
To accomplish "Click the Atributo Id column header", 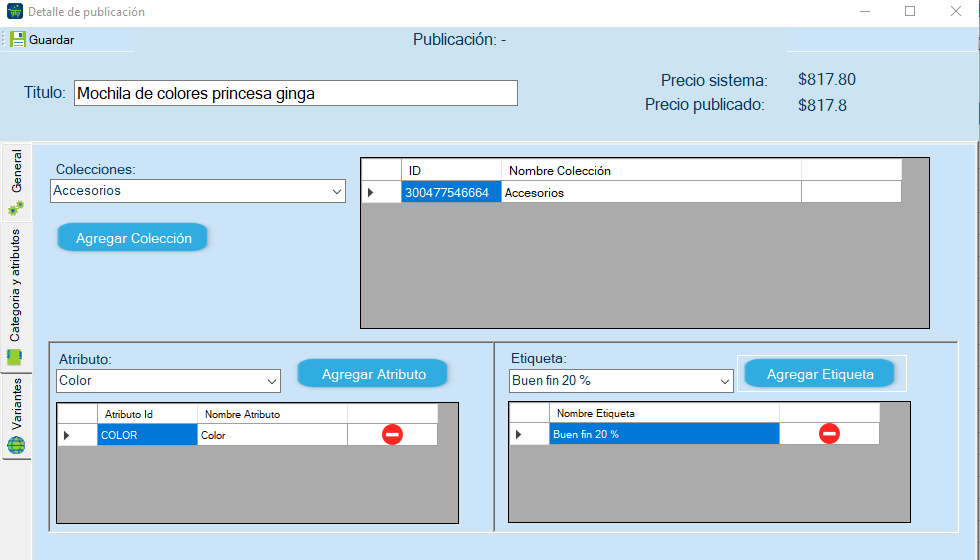I will coord(148,414).
